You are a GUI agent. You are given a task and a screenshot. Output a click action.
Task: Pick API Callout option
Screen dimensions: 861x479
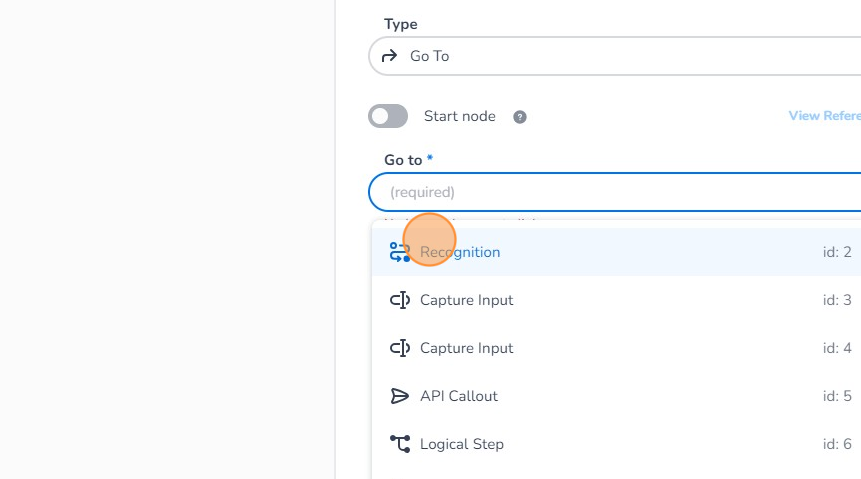pos(459,396)
